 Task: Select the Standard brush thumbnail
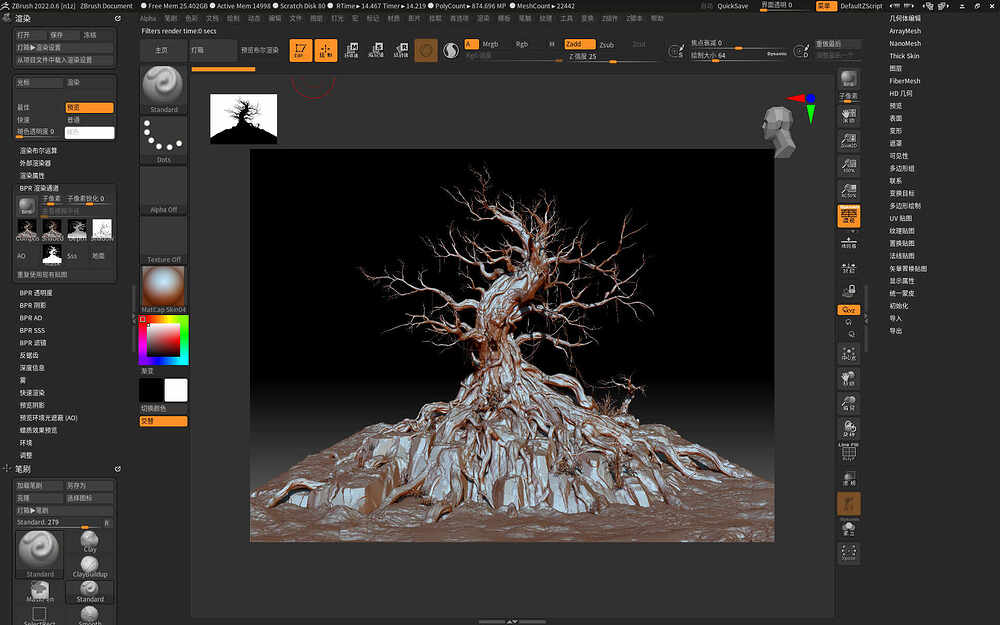pos(163,87)
